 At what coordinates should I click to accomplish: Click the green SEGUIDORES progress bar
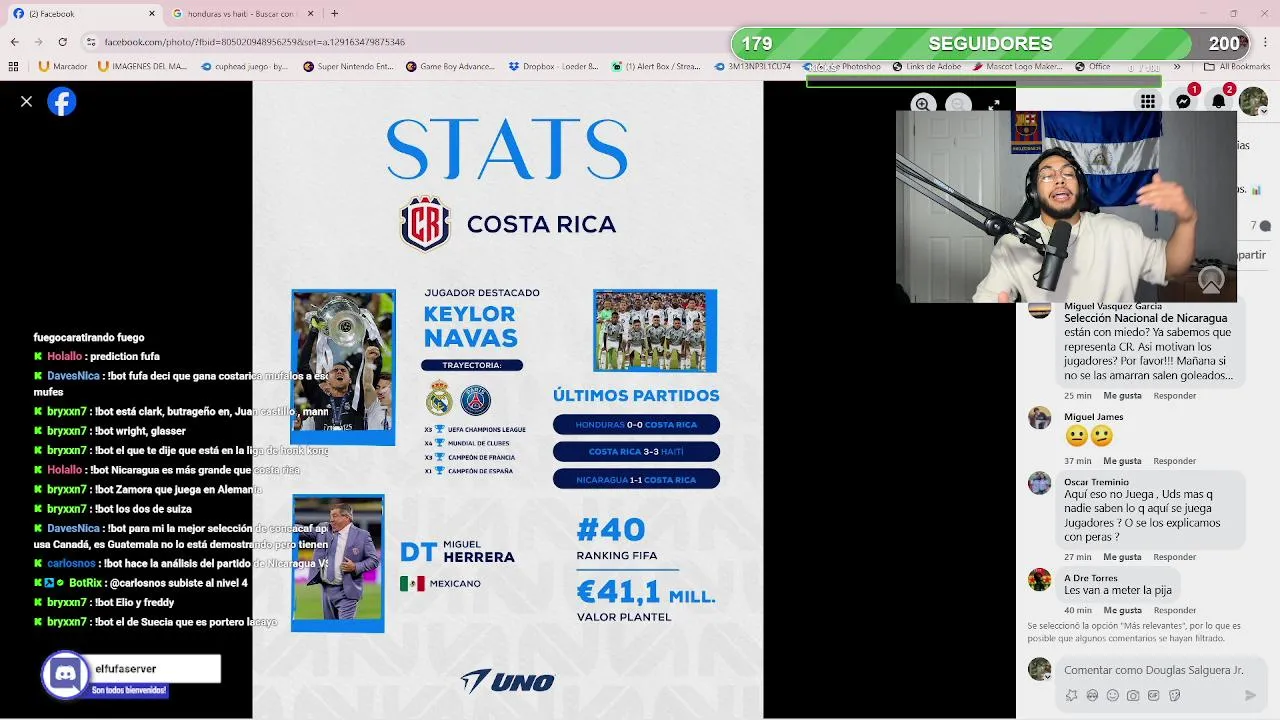click(991, 43)
